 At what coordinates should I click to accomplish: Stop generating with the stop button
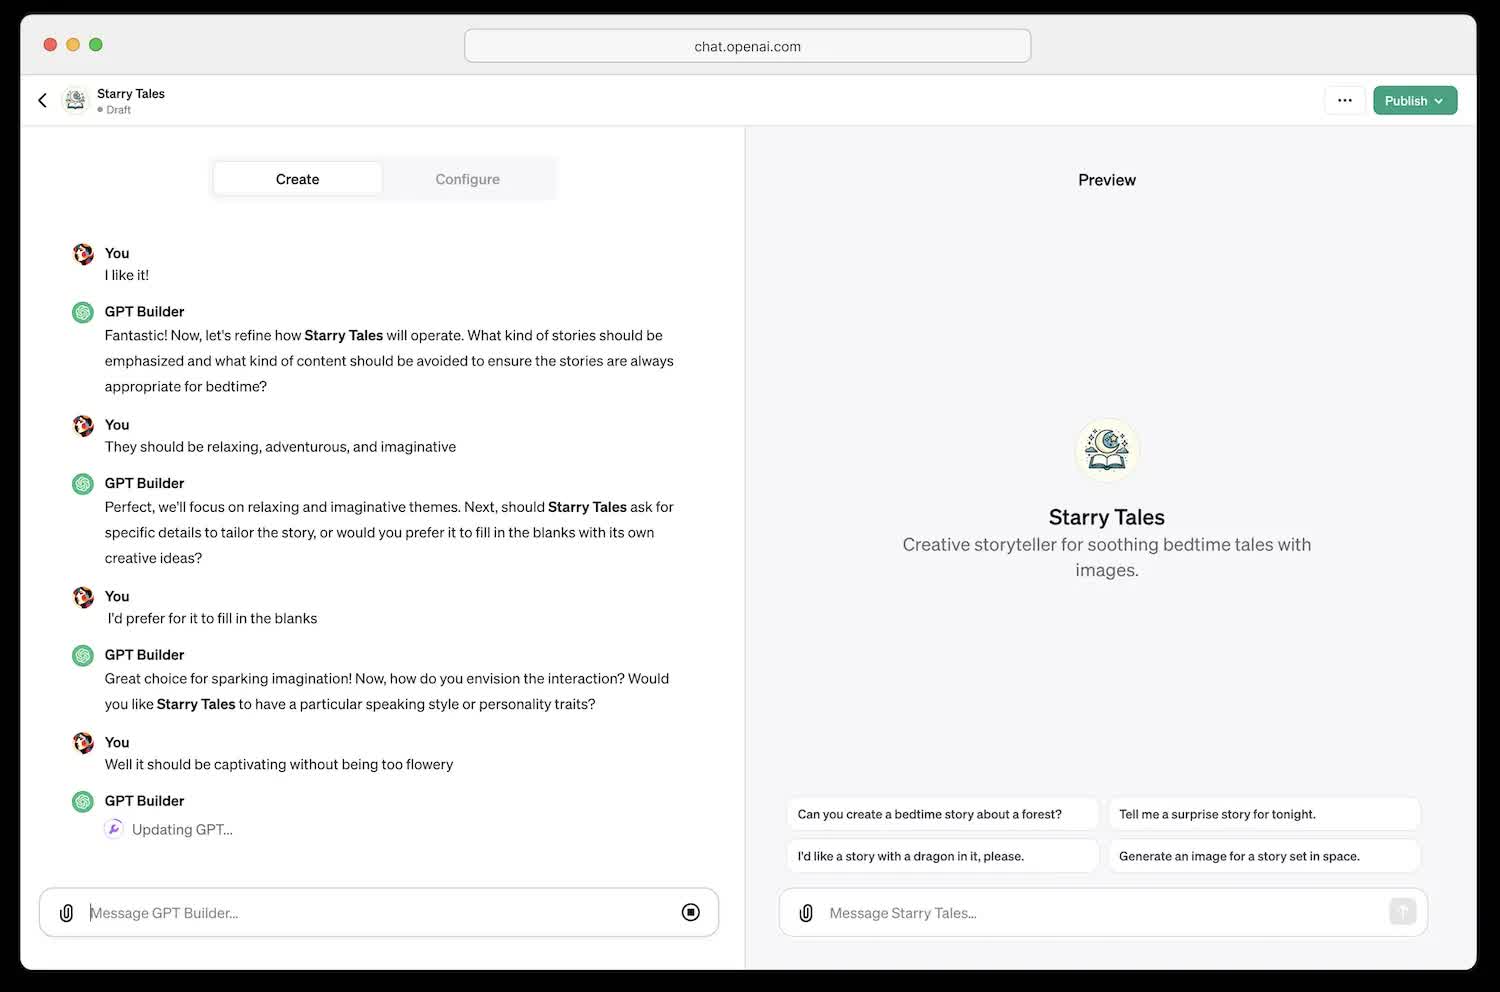(x=690, y=912)
